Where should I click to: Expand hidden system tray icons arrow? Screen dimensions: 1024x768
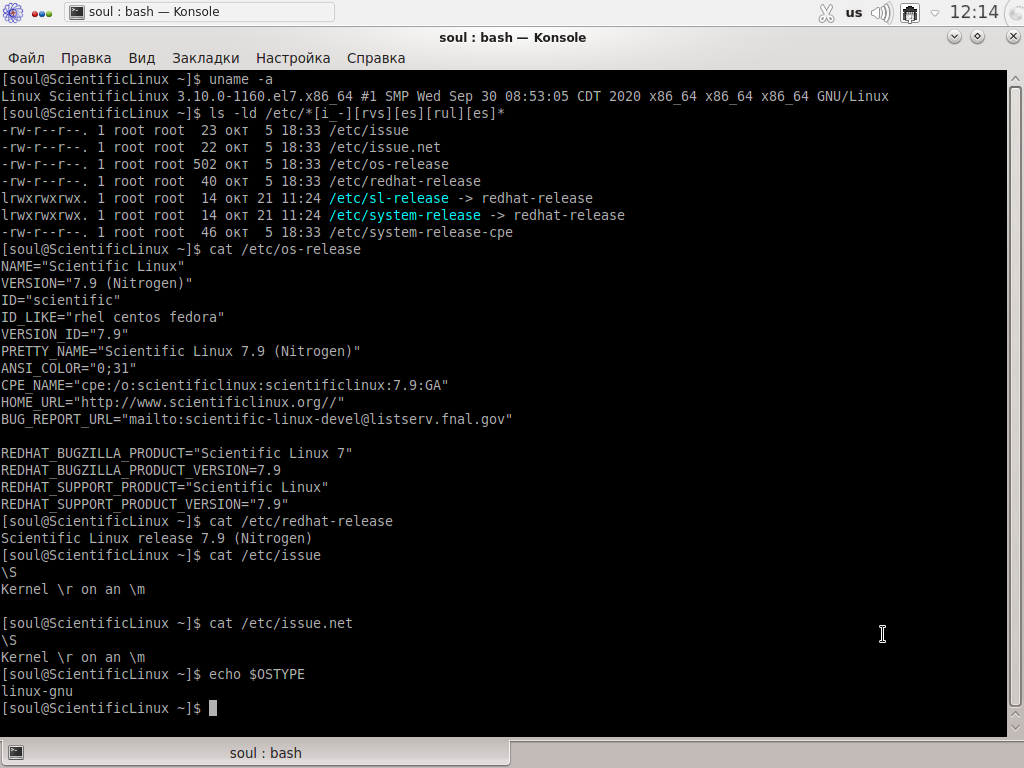(935, 13)
